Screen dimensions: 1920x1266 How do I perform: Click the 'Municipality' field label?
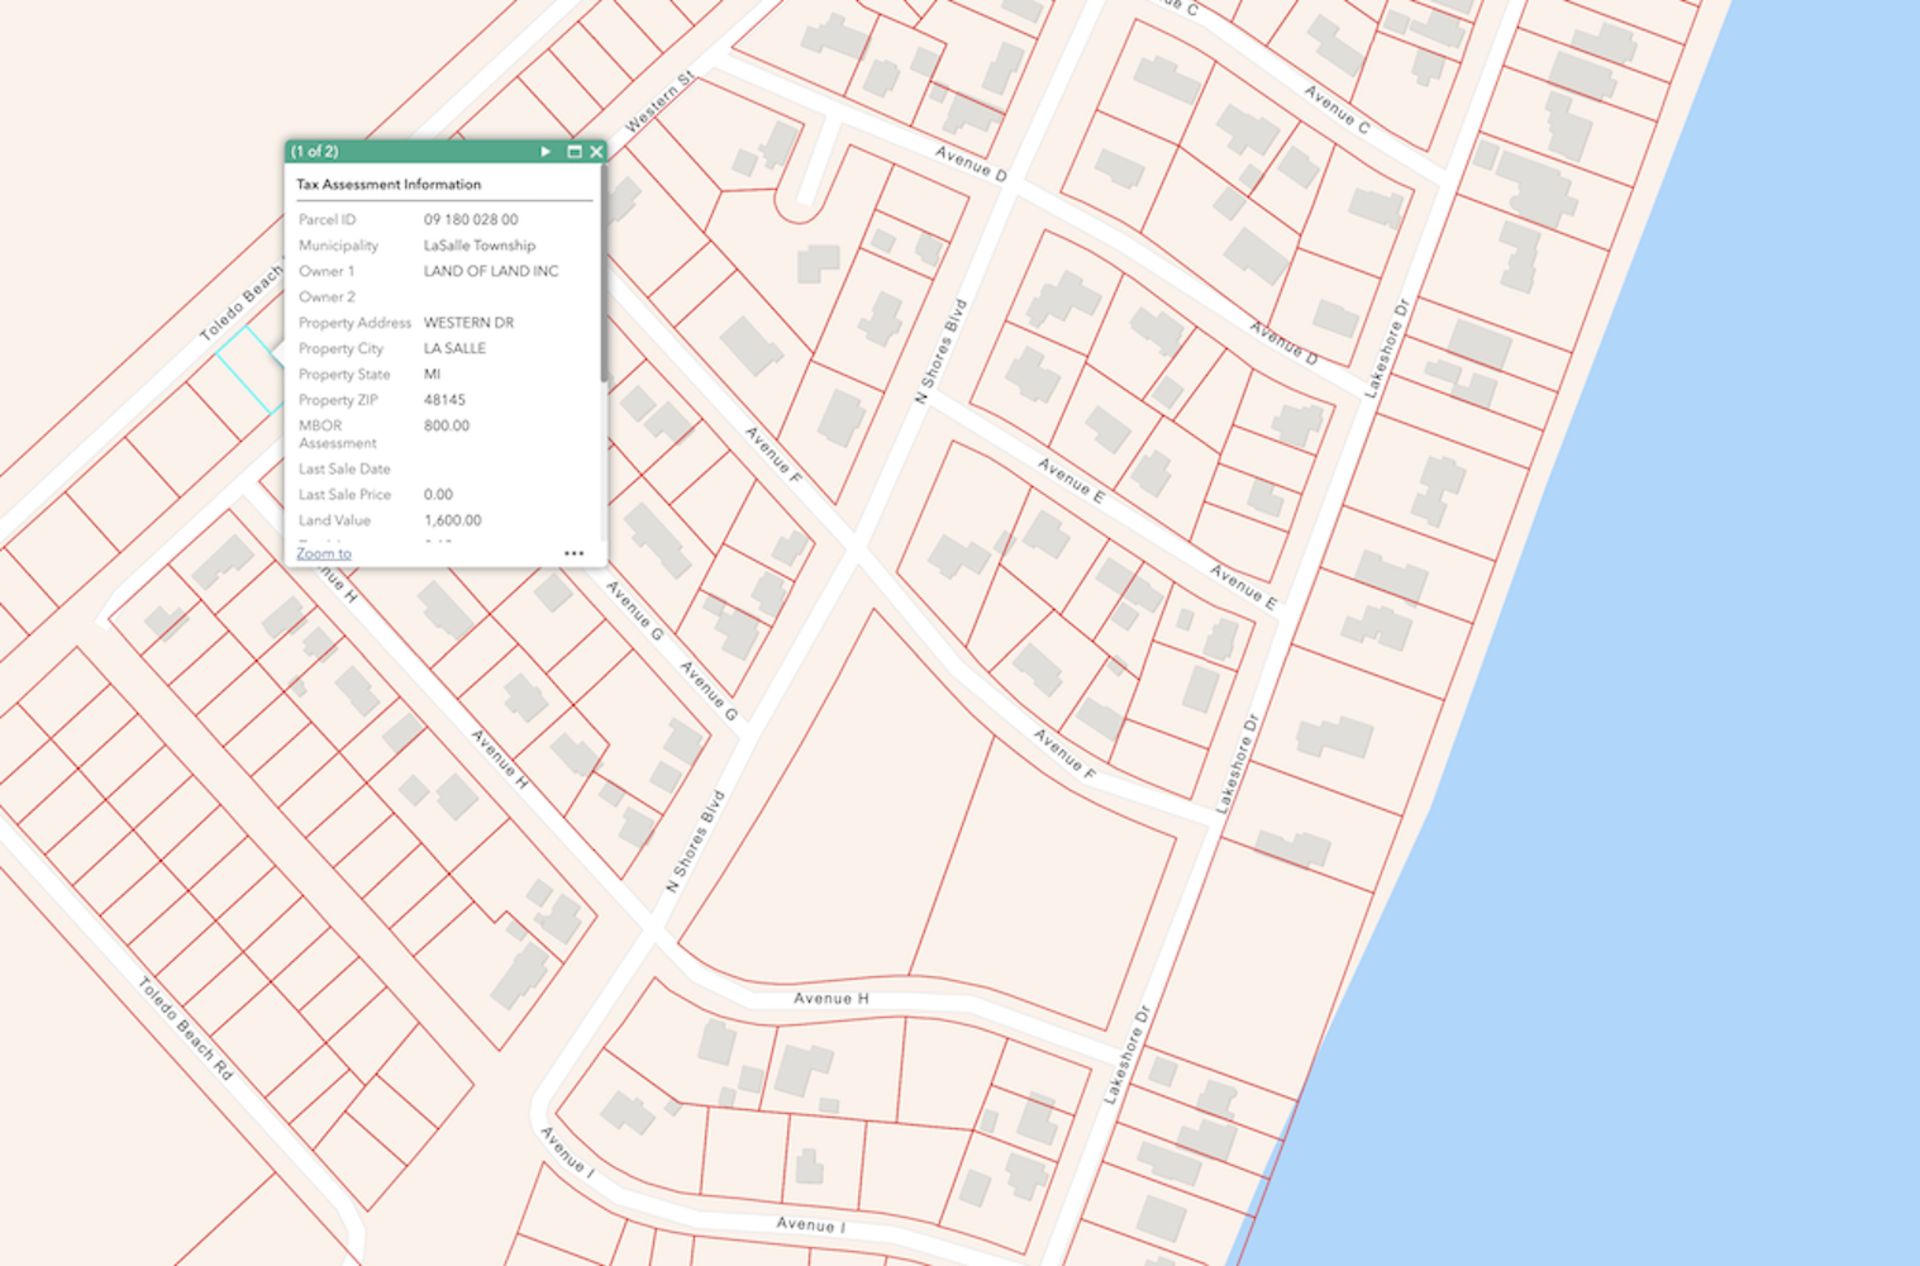tap(338, 245)
